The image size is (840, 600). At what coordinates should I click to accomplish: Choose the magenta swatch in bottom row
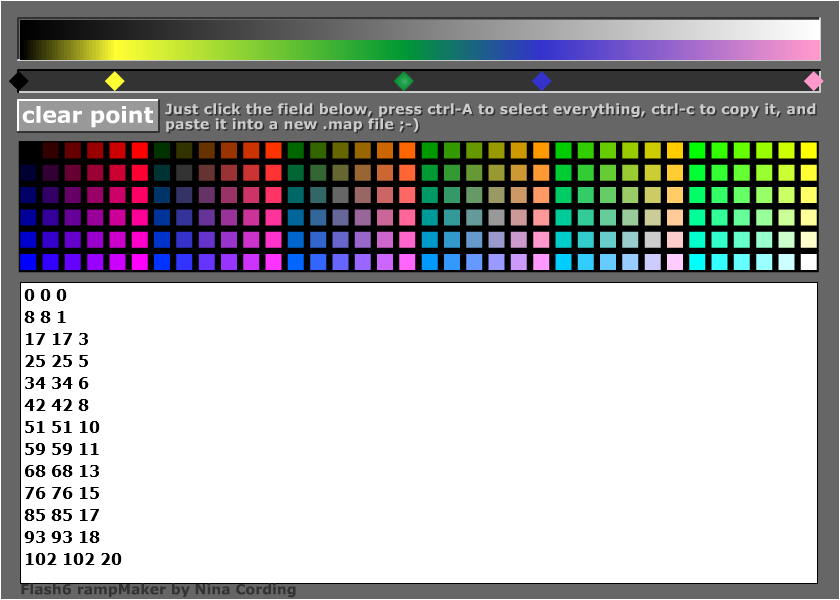coord(140,262)
